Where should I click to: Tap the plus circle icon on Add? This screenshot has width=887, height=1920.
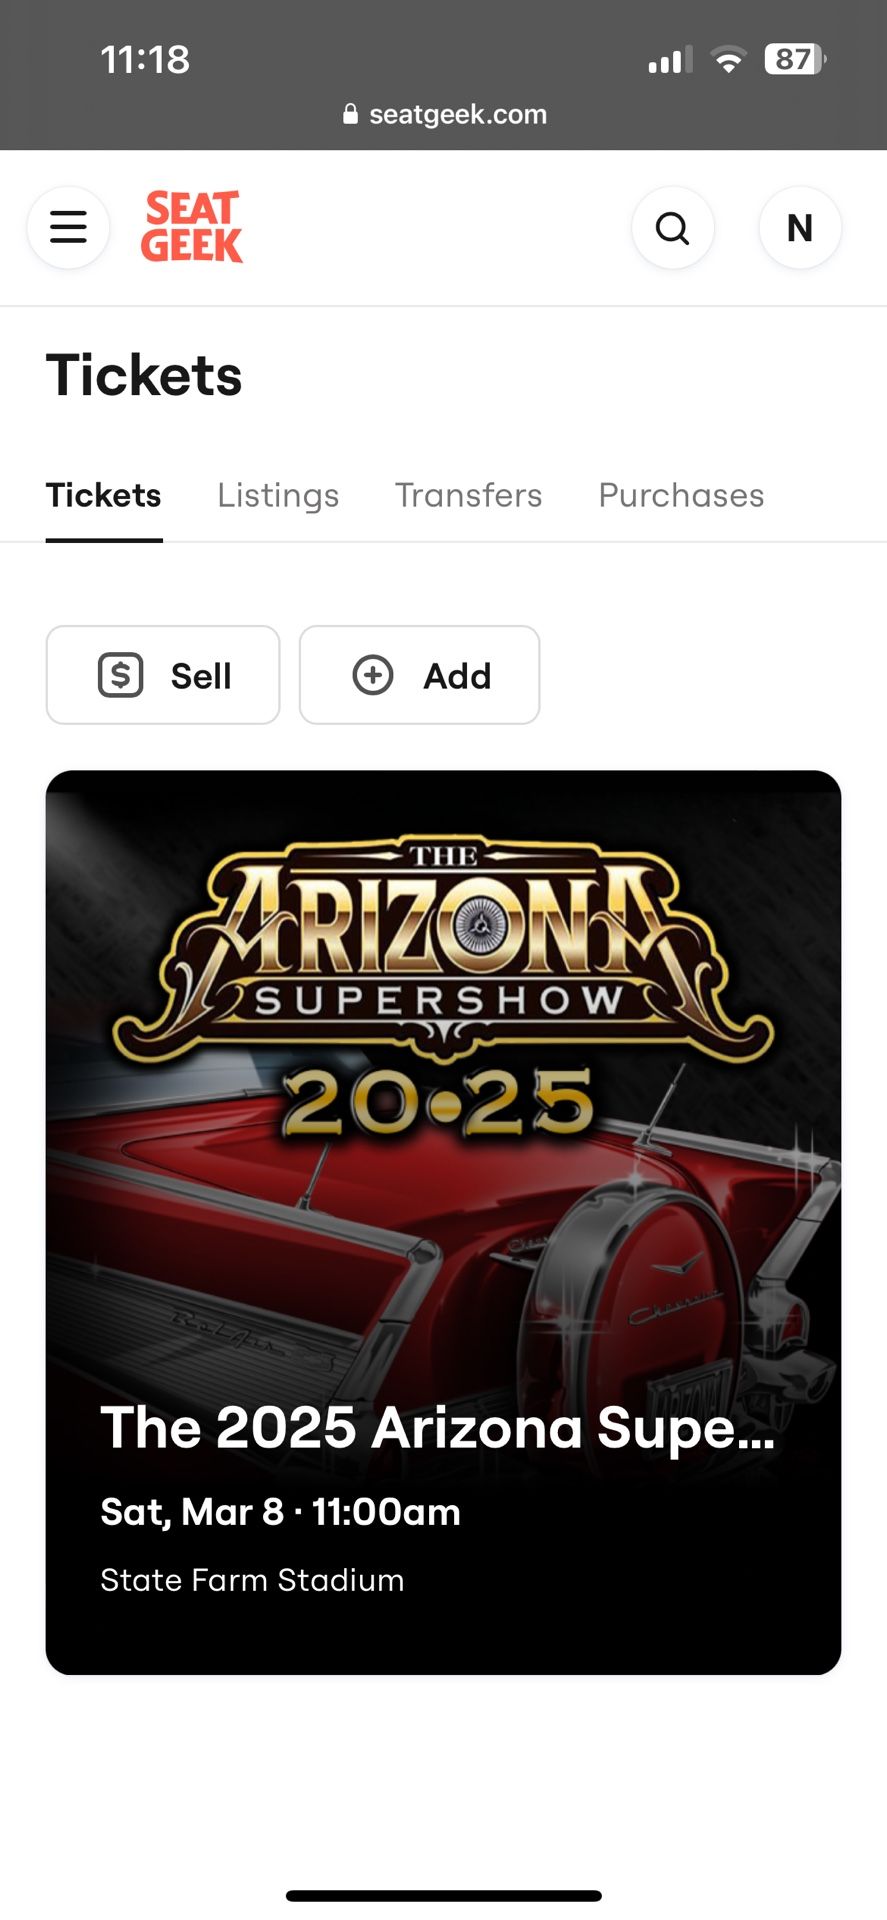pos(373,675)
